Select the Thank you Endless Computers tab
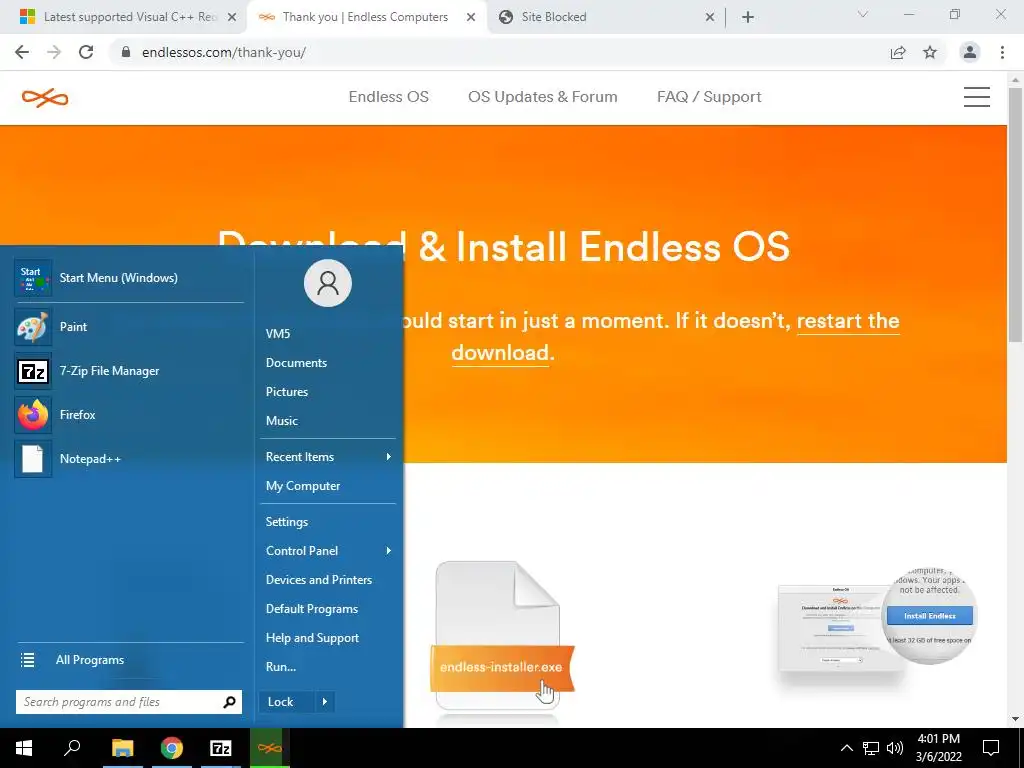Screen dimensions: 1024x768 click(367, 17)
